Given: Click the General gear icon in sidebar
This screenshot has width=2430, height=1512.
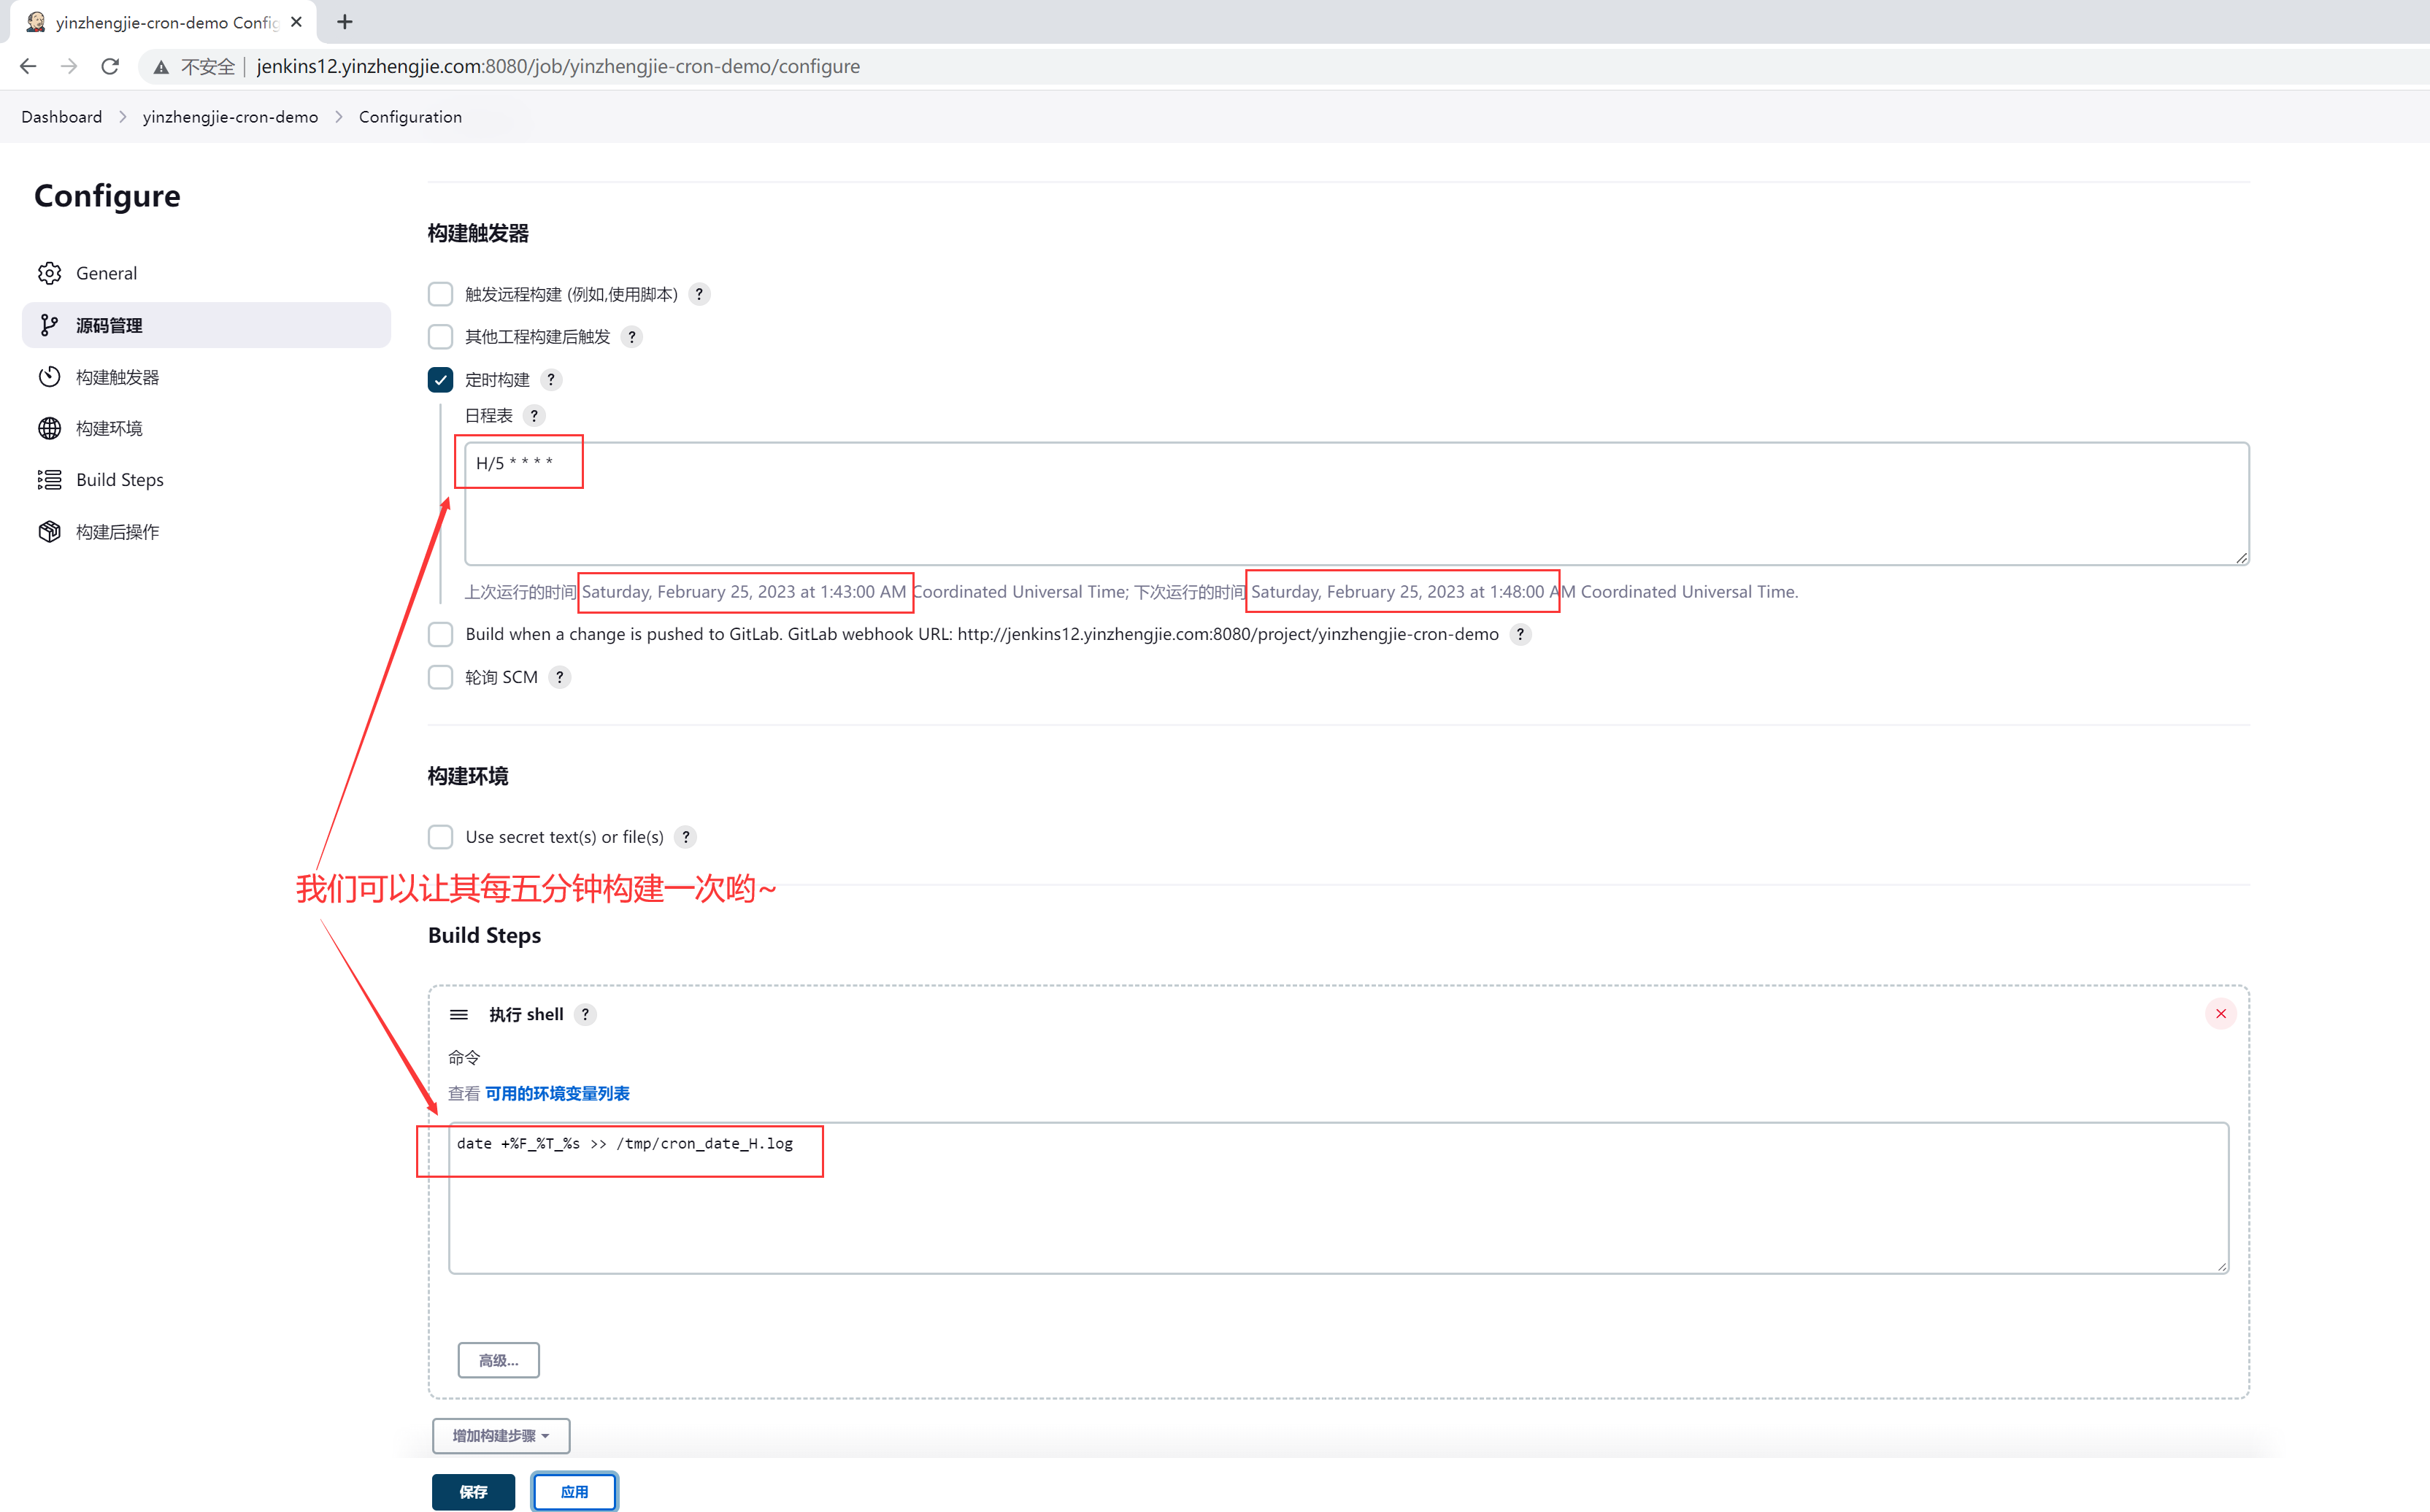Looking at the screenshot, I should [49, 273].
